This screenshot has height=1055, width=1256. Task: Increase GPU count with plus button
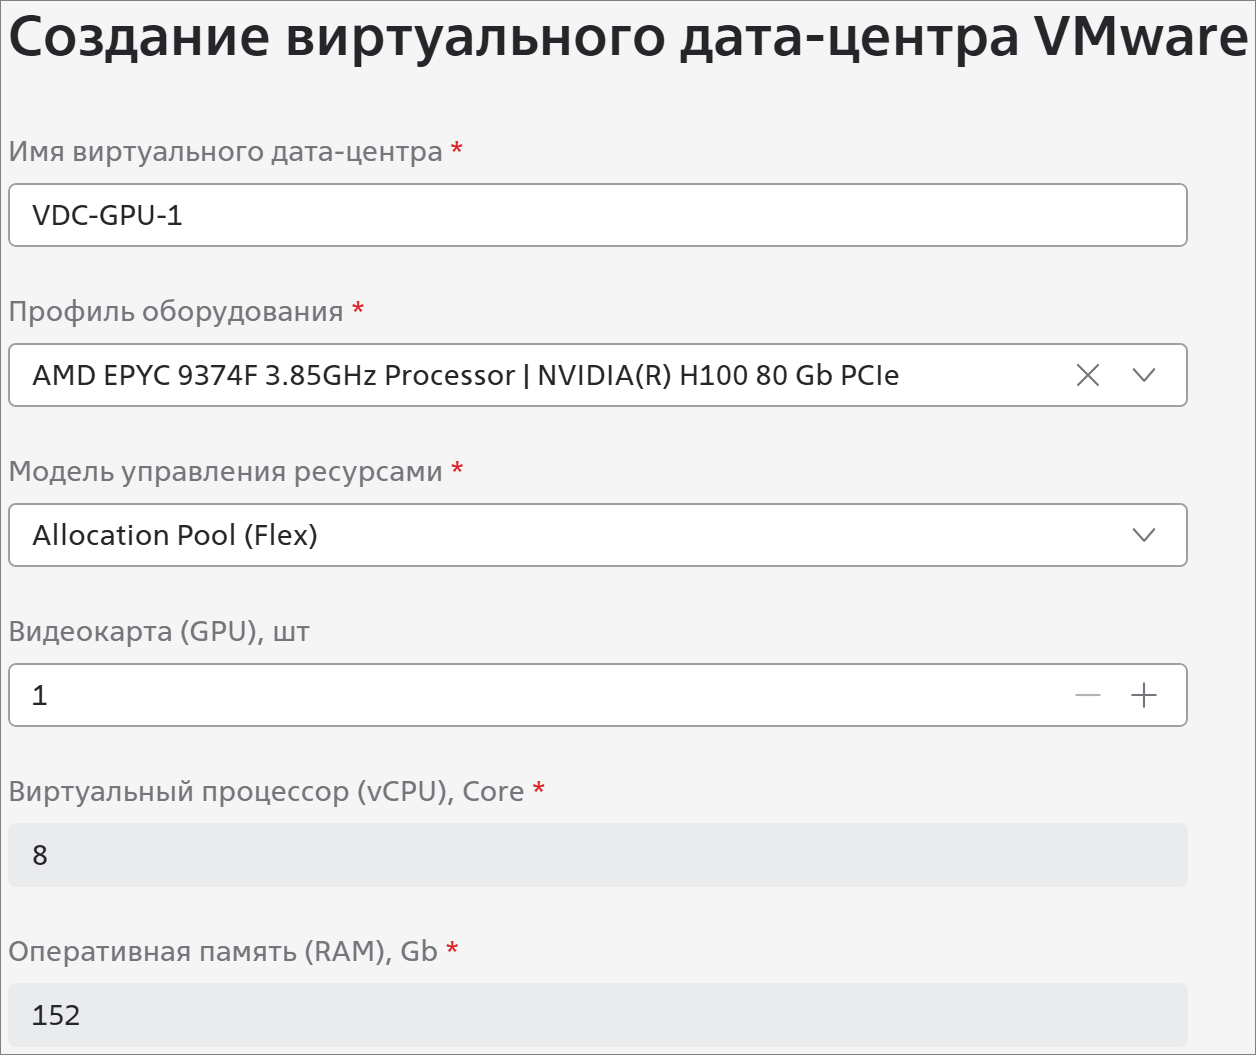point(1144,695)
